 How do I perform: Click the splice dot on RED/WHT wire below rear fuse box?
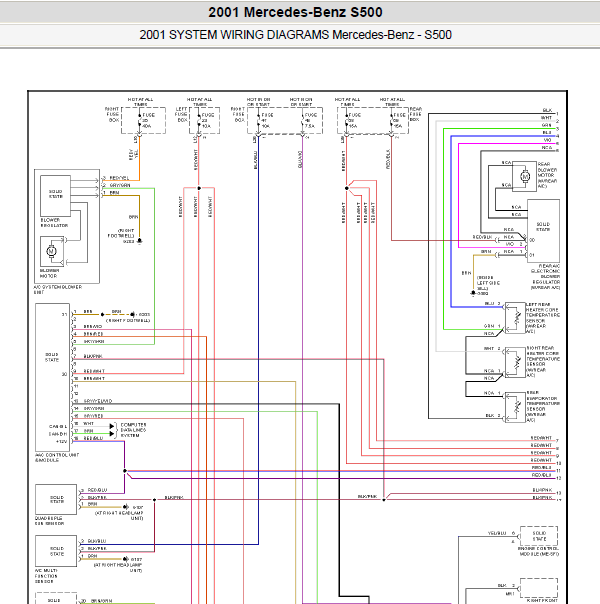click(347, 188)
